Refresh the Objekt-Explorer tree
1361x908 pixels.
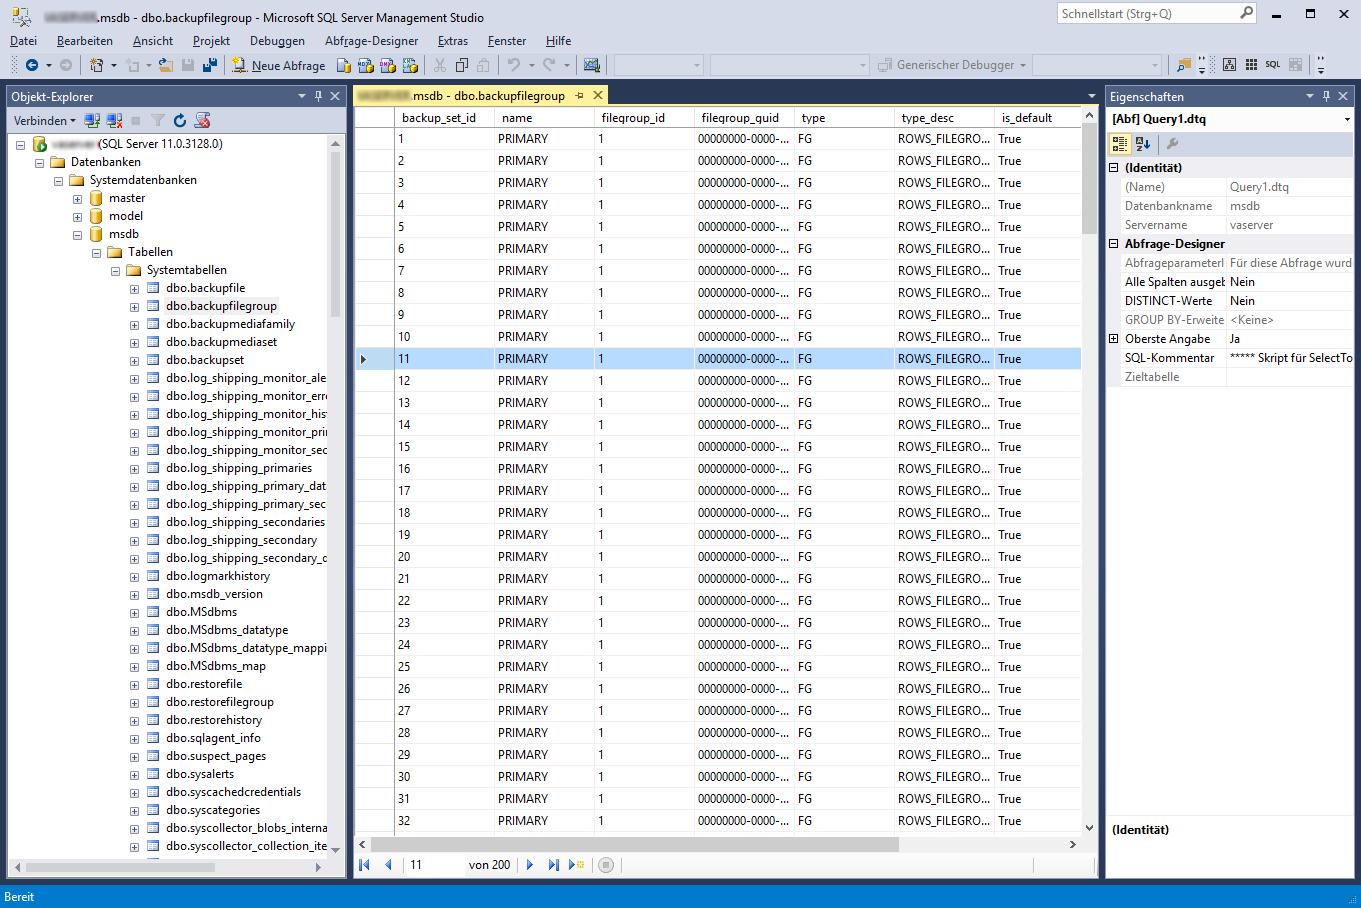(180, 120)
